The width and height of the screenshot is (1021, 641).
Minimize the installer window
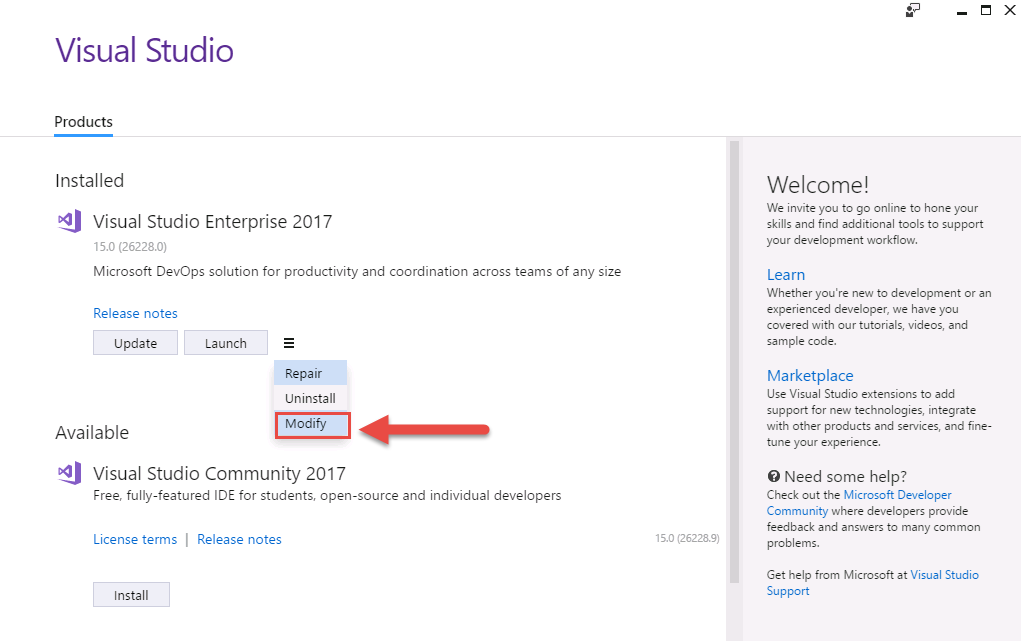(x=962, y=11)
